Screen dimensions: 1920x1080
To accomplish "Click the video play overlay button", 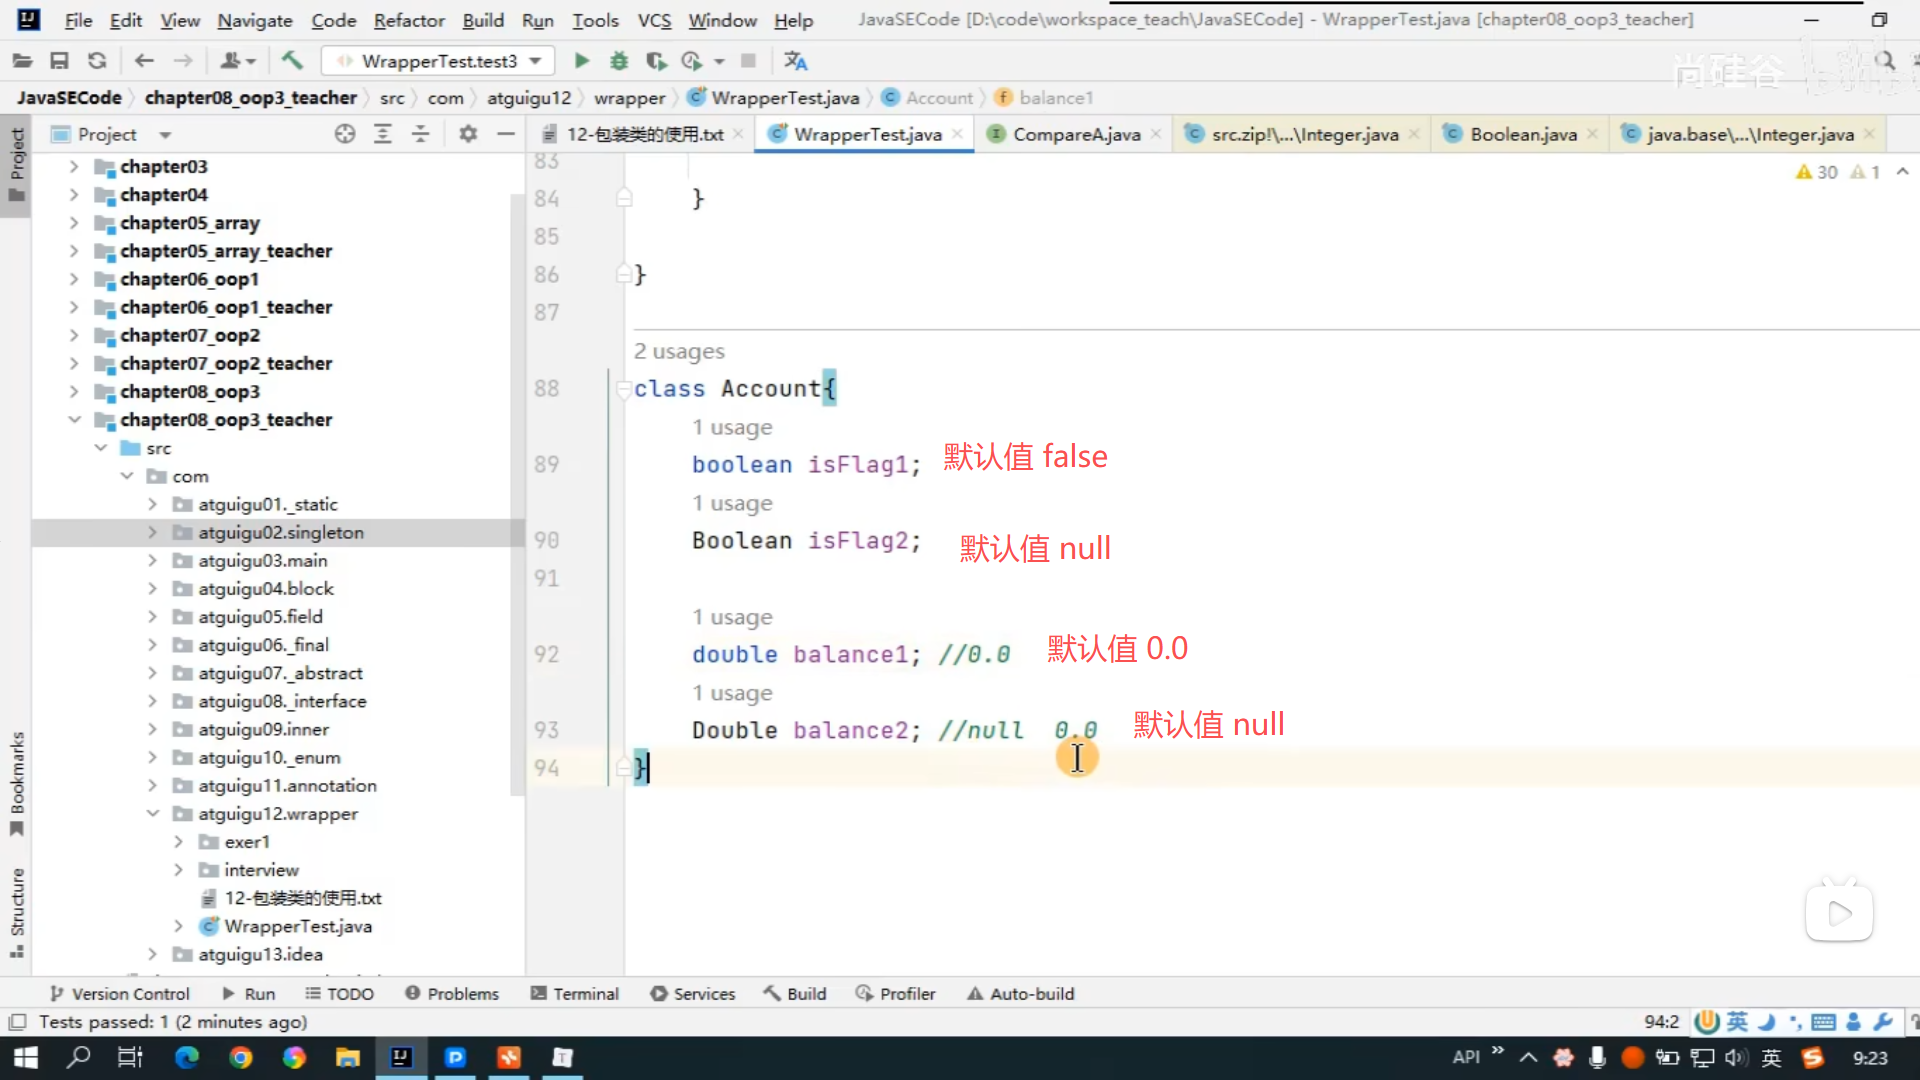I will point(1838,912).
